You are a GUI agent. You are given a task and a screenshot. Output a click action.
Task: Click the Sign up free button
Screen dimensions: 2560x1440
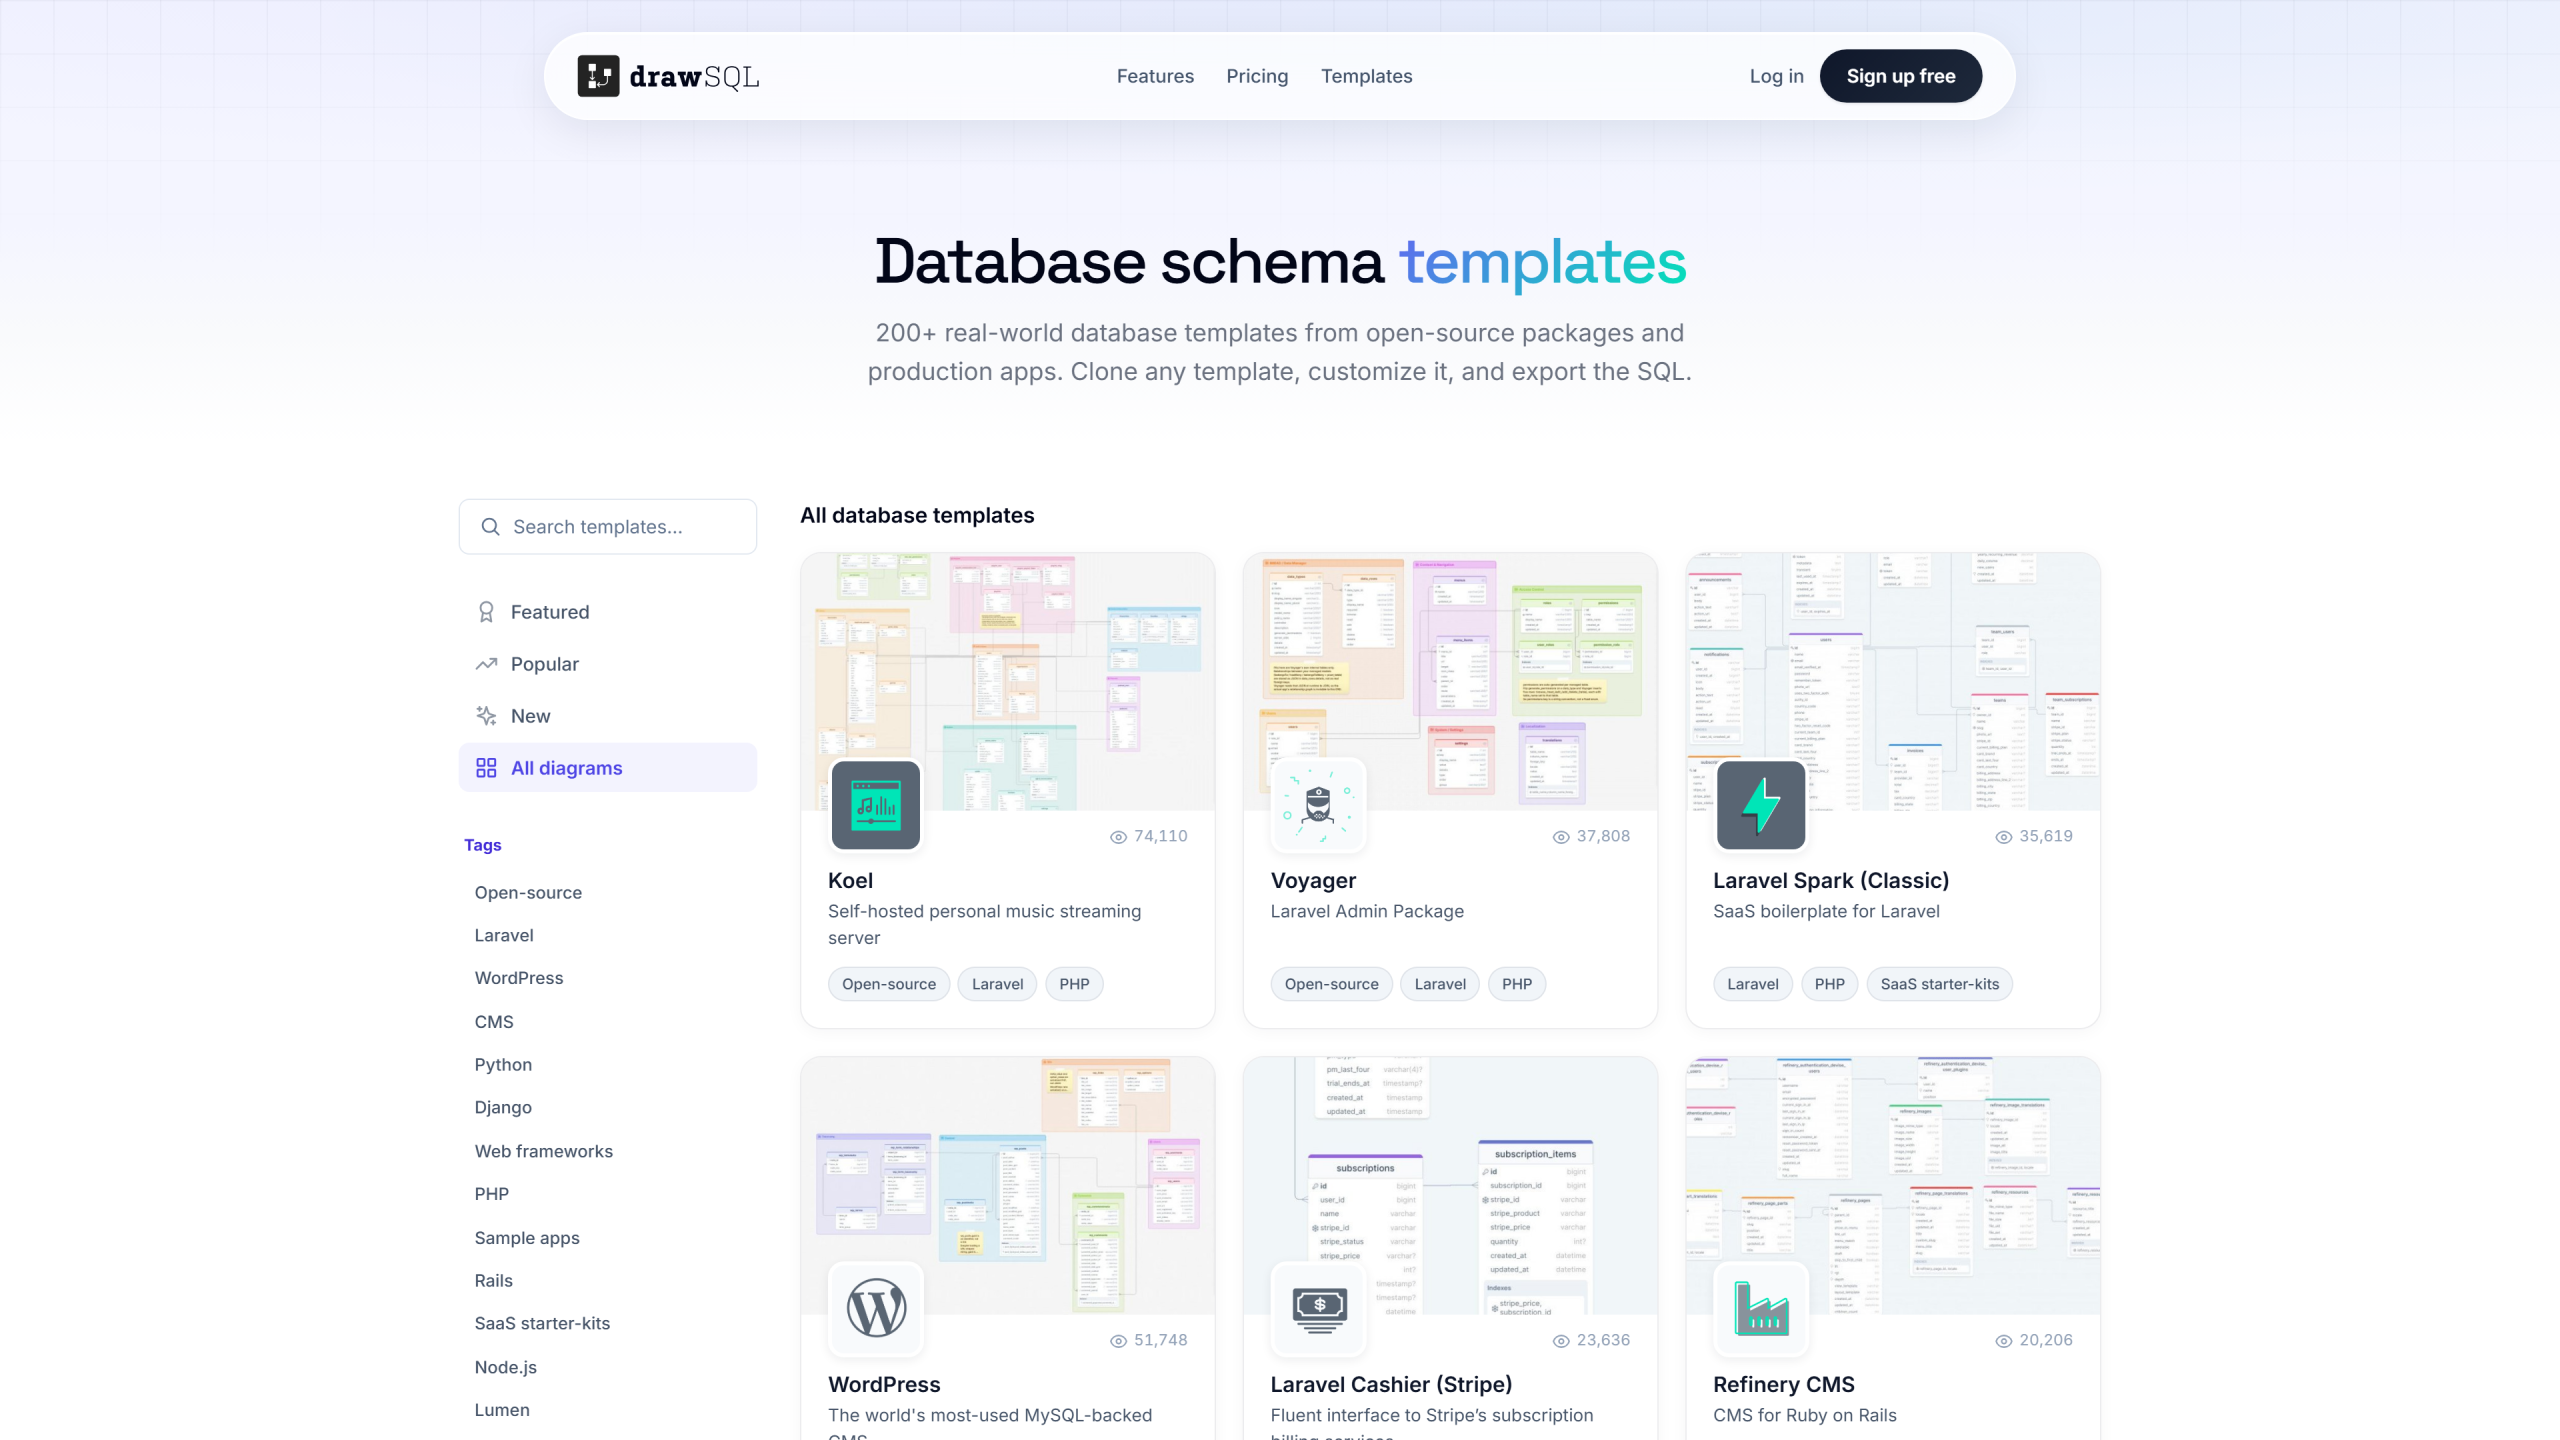point(1900,76)
